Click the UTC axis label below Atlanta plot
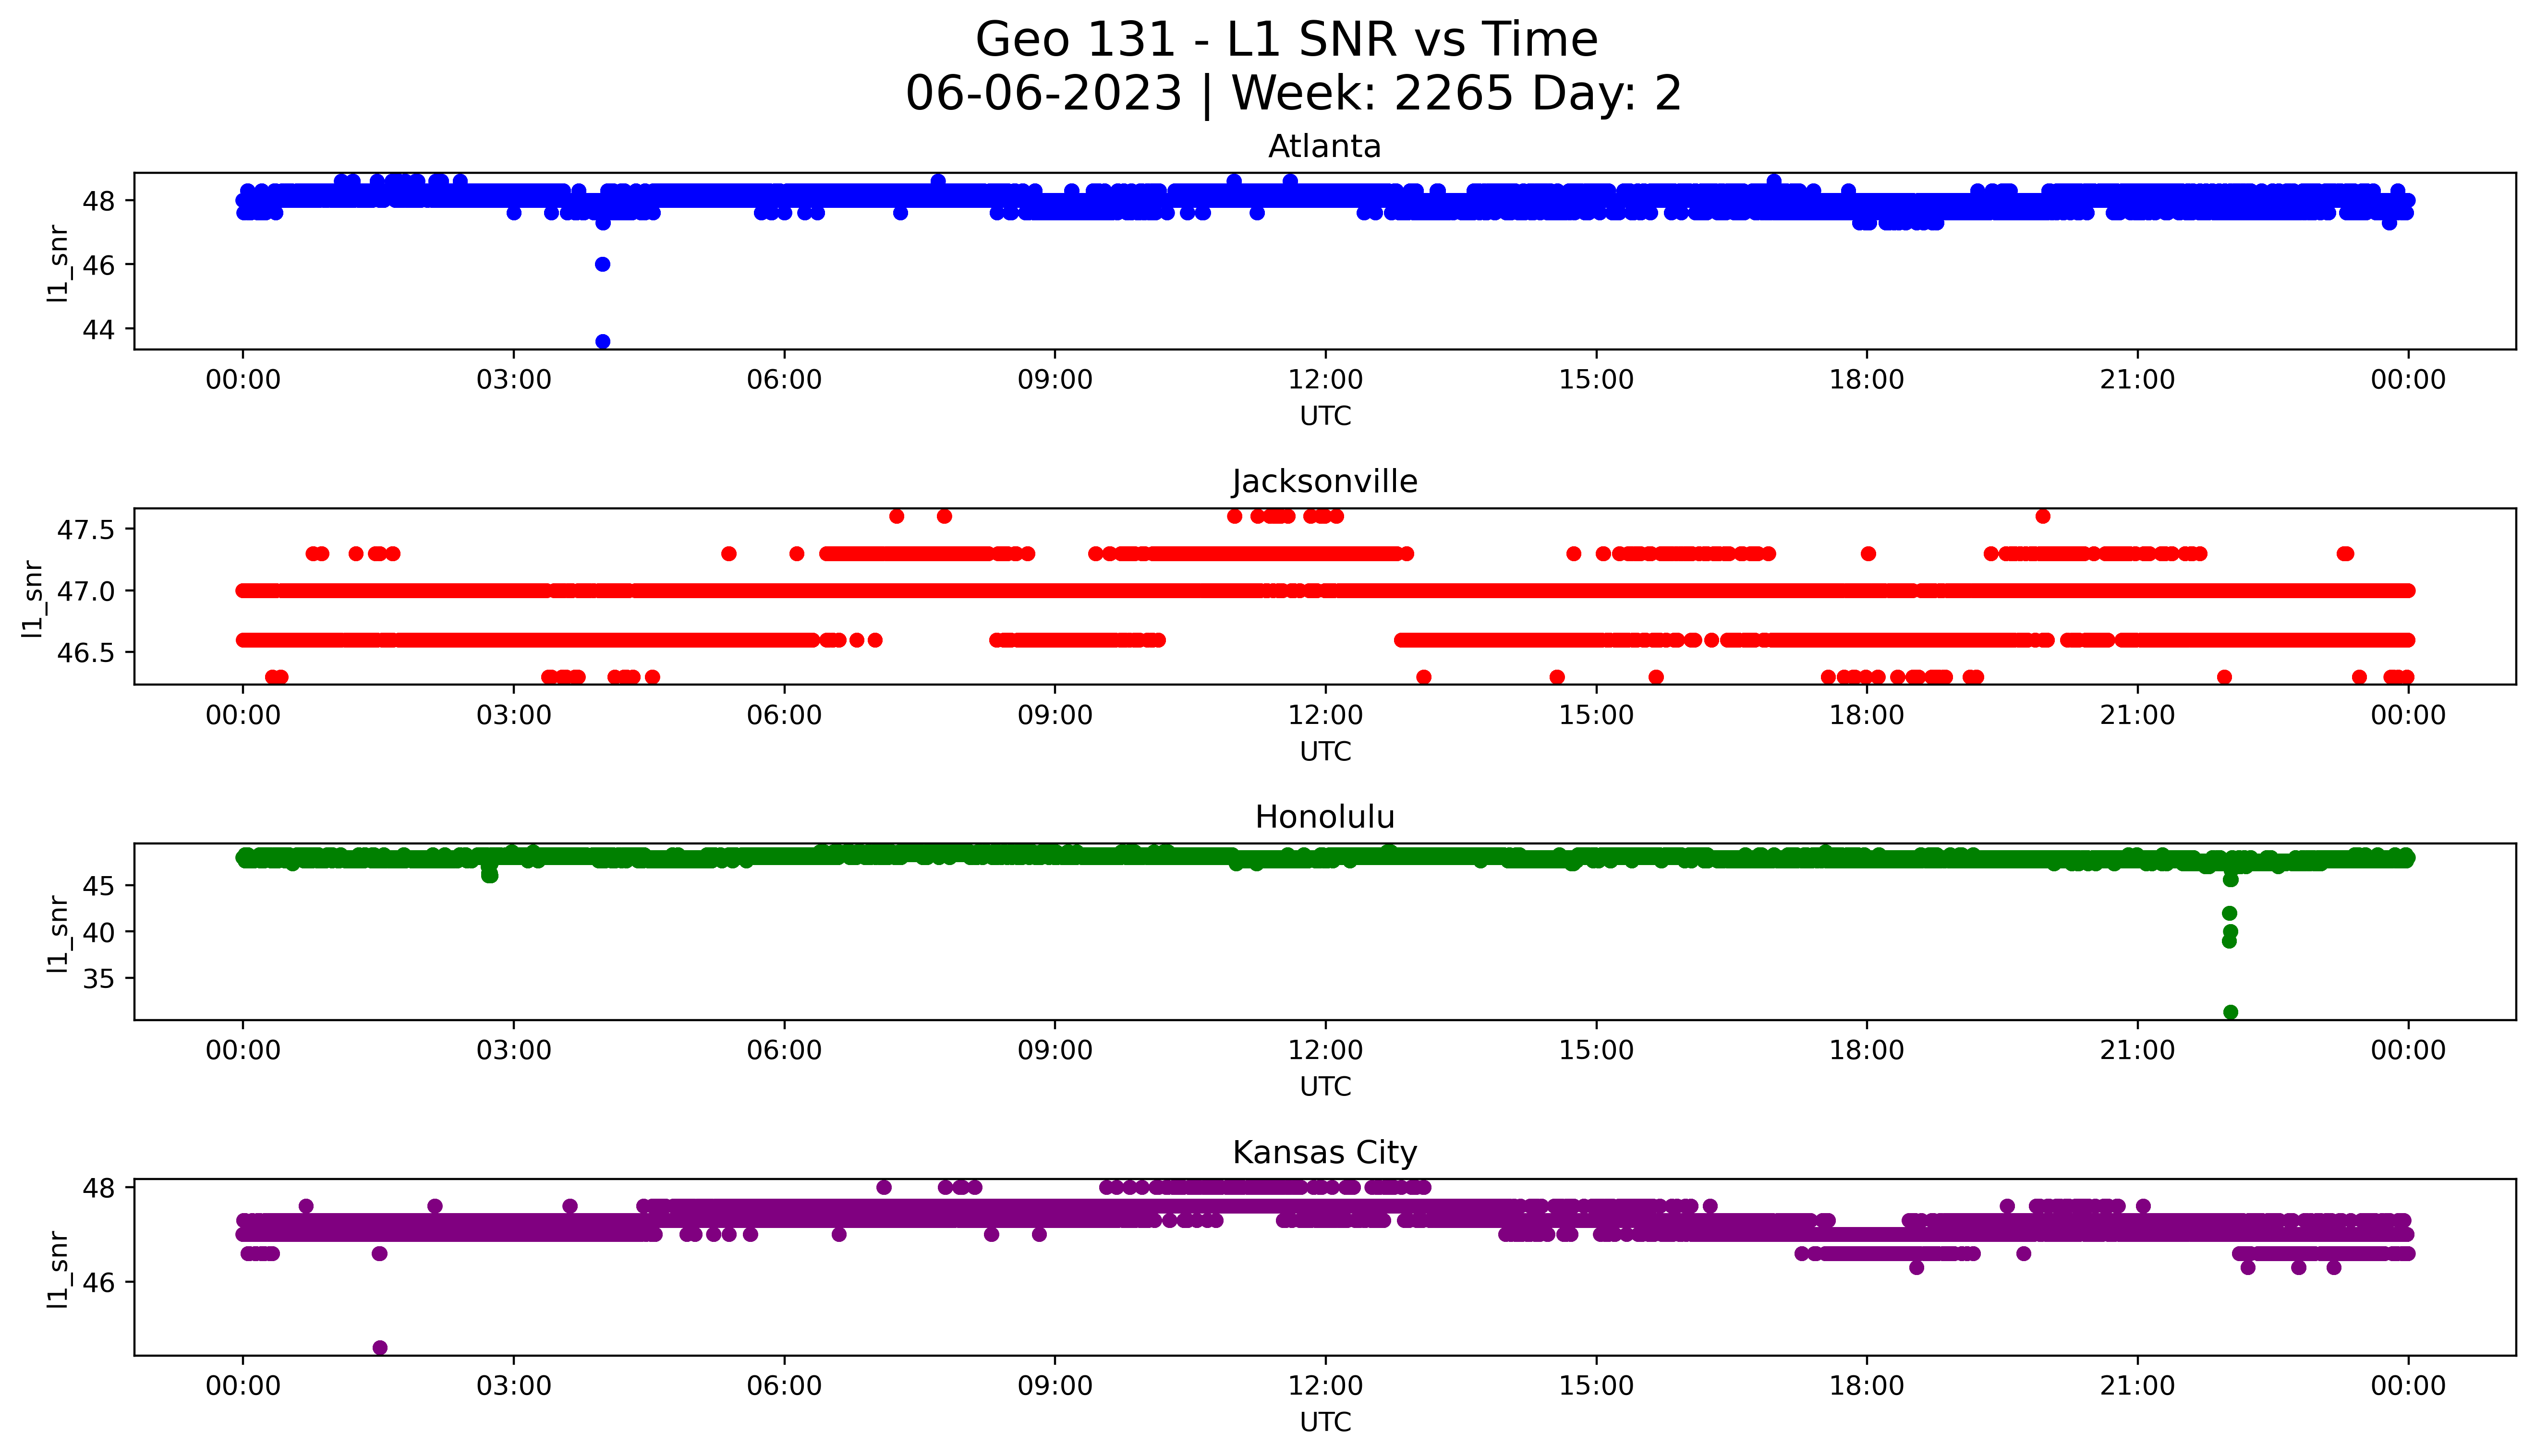 (x=1325, y=416)
